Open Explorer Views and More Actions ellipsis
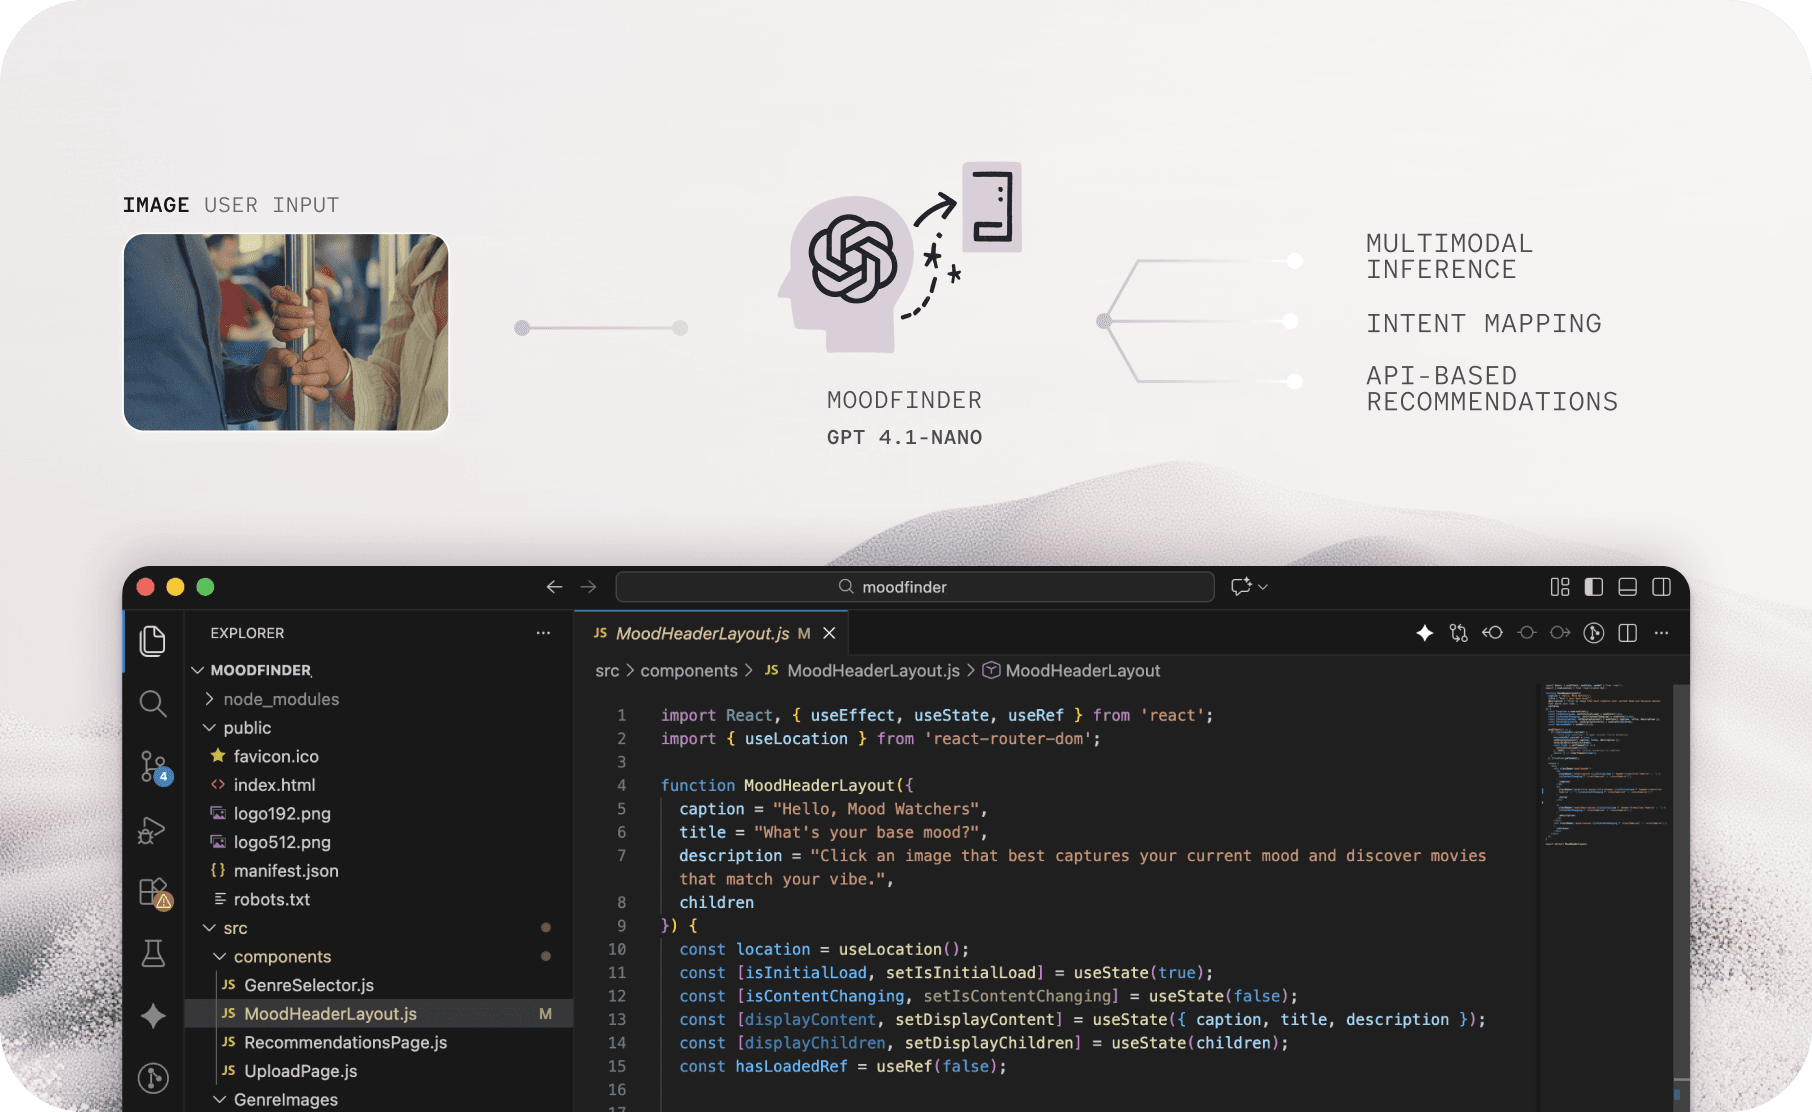 pos(543,633)
